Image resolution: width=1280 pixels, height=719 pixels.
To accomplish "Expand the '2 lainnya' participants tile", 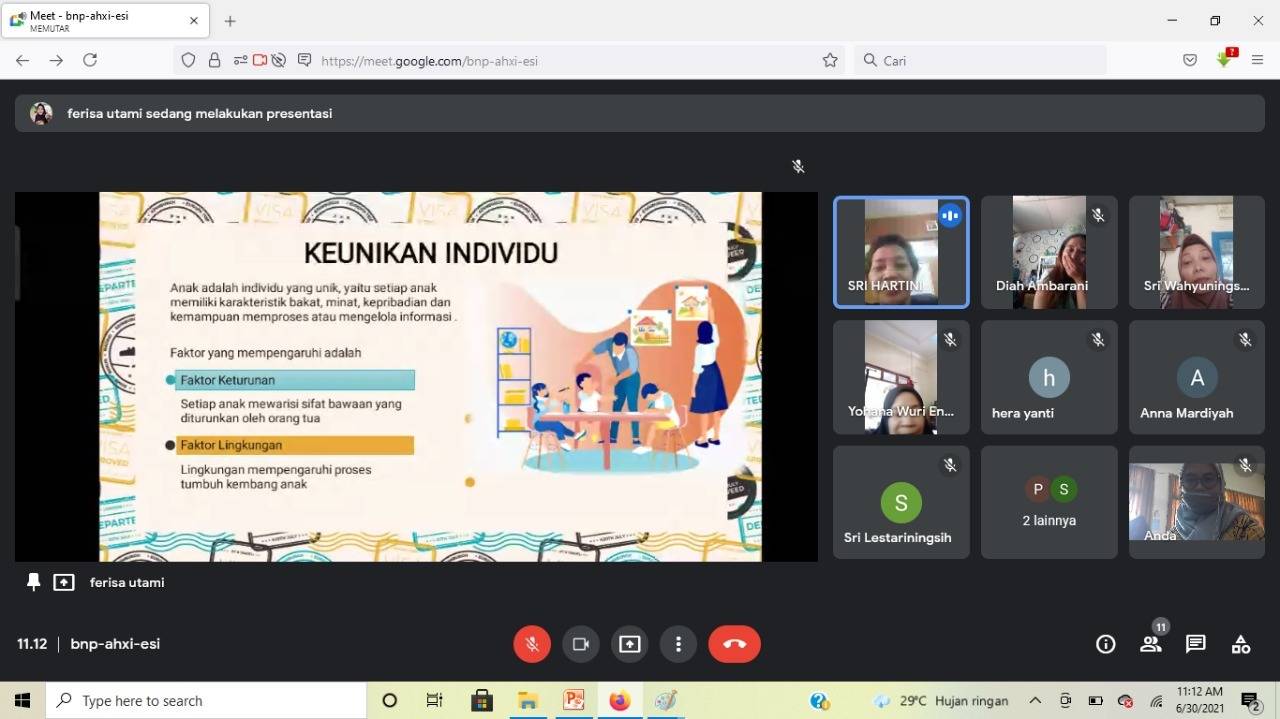I will coord(1048,501).
